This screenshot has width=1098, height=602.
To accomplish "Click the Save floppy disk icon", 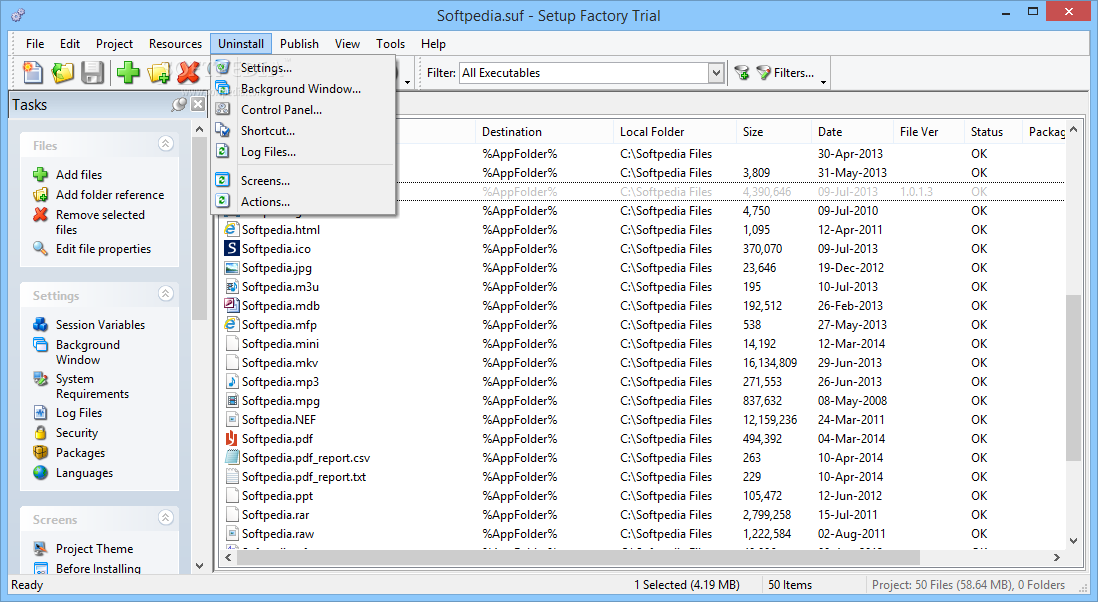I will [x=92, y=72].
